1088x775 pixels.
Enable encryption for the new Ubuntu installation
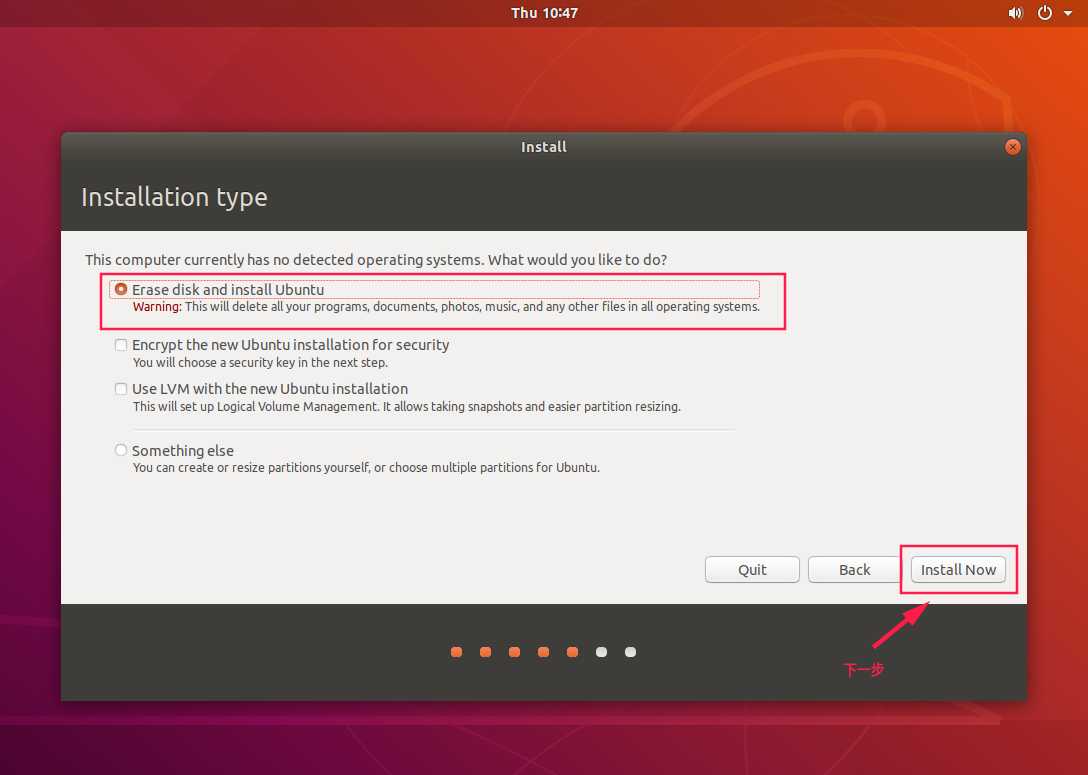point(121,345)
